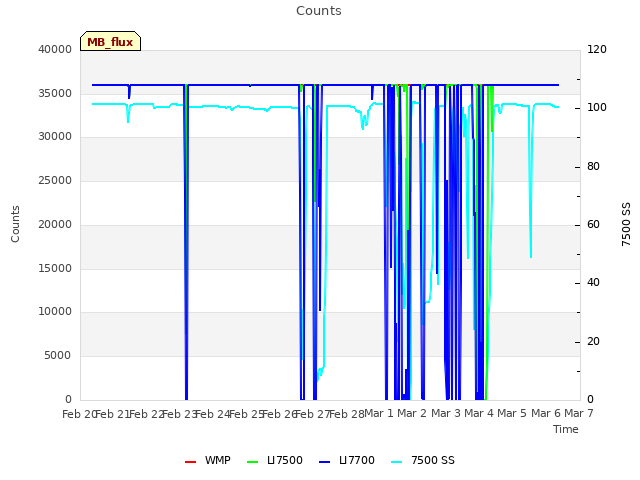Click the chart title Counts
The width and height of the screenshot is (640, 480).
(319, 11)
